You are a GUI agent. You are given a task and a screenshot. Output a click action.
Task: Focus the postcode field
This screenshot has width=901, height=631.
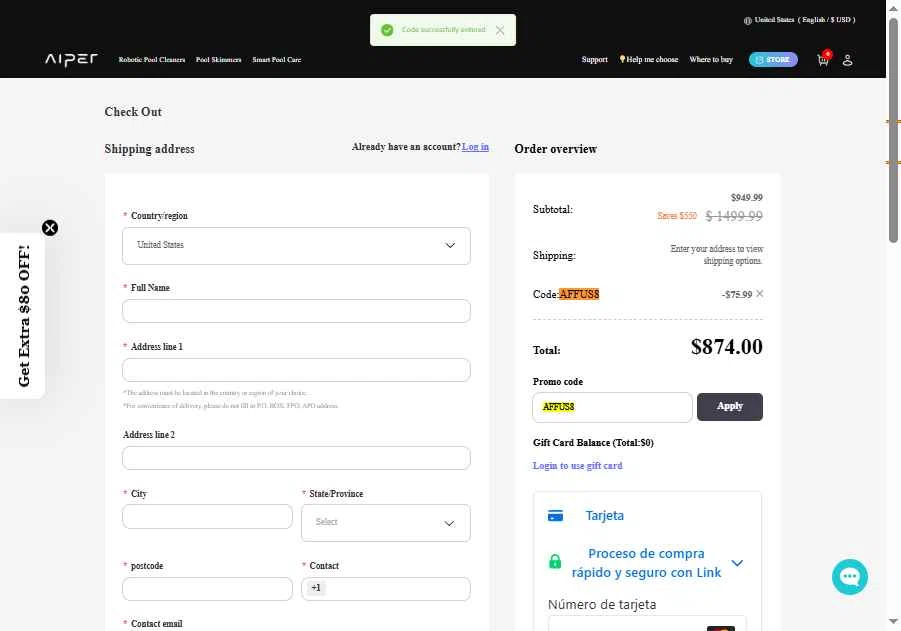pos(207,589)
